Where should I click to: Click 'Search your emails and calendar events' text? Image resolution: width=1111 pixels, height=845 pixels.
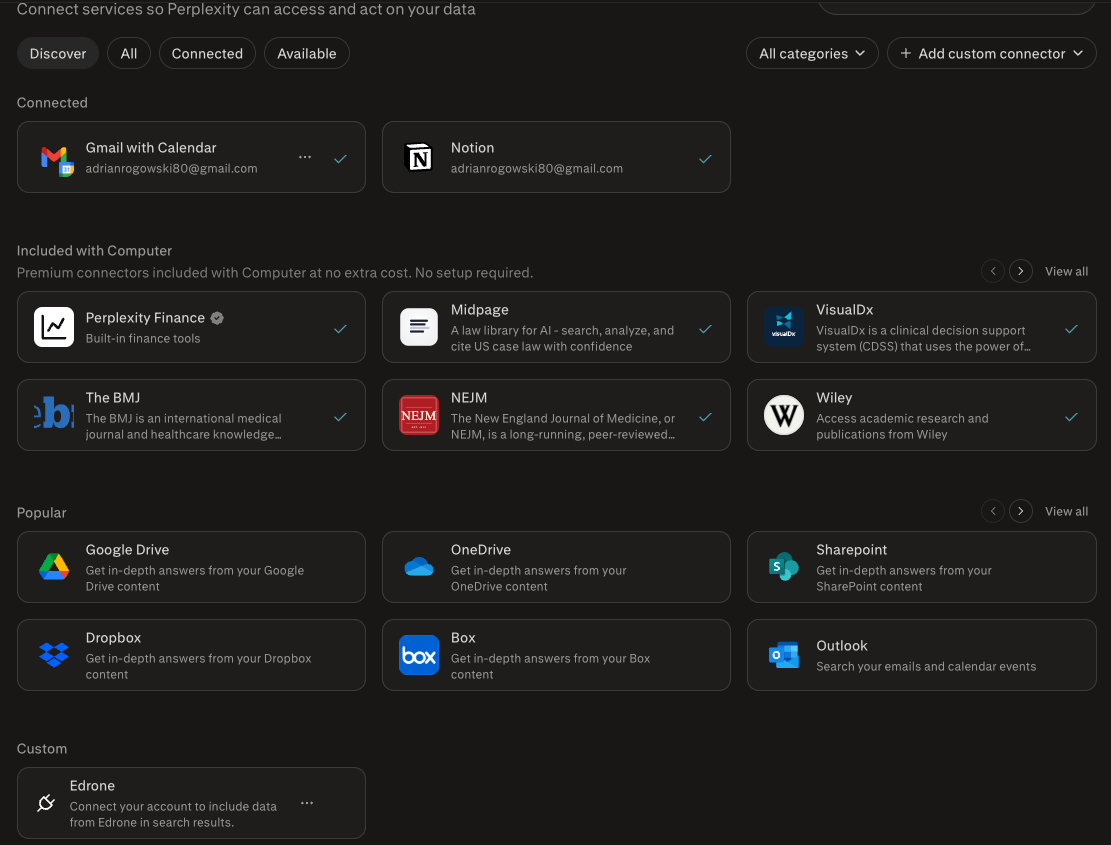point(926,667)
